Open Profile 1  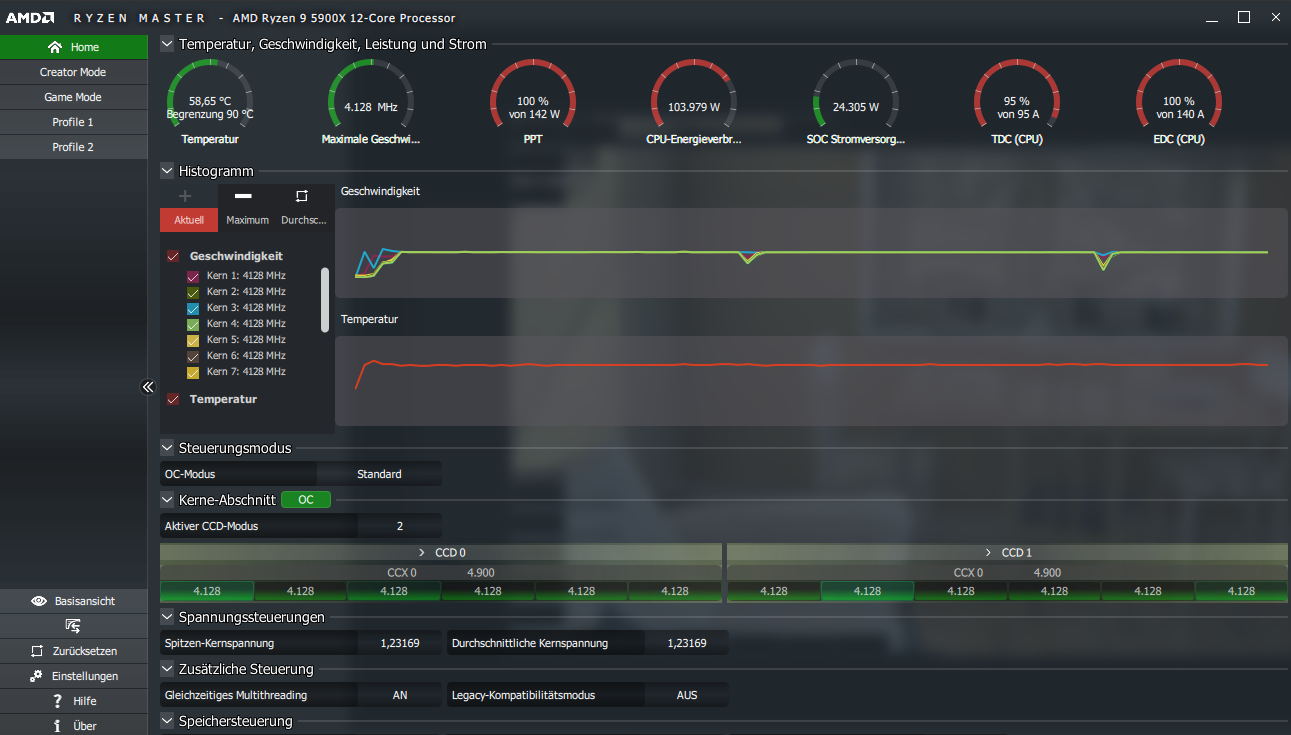coord(73,122)
